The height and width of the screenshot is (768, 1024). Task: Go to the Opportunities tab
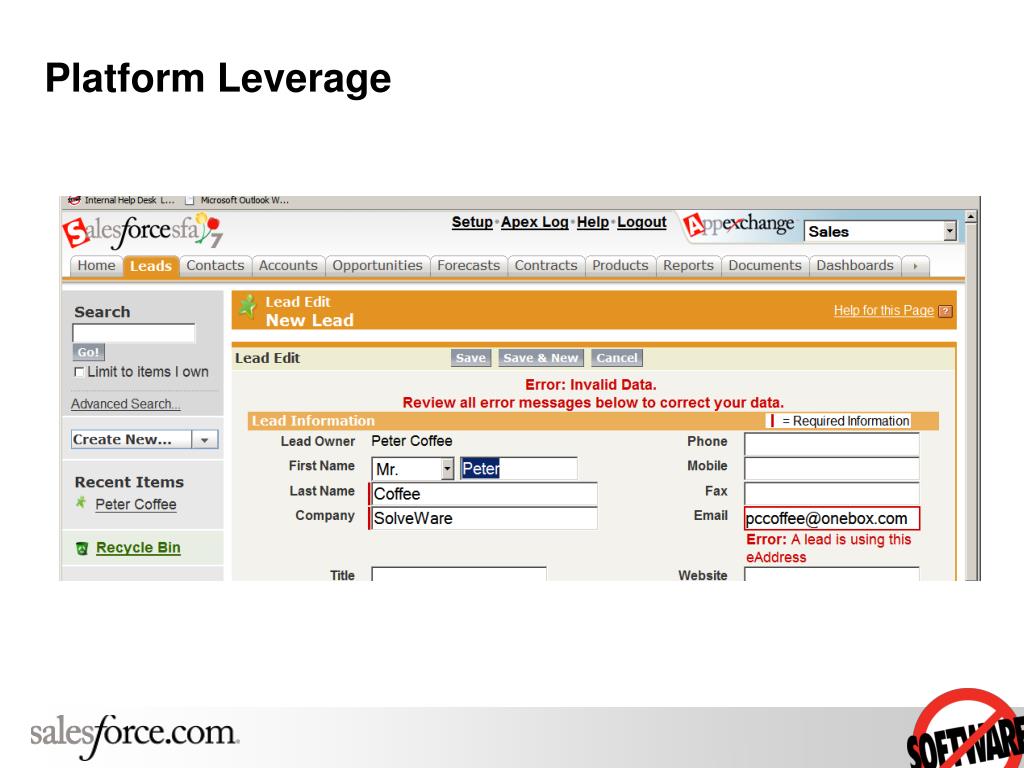pos(377,266)
